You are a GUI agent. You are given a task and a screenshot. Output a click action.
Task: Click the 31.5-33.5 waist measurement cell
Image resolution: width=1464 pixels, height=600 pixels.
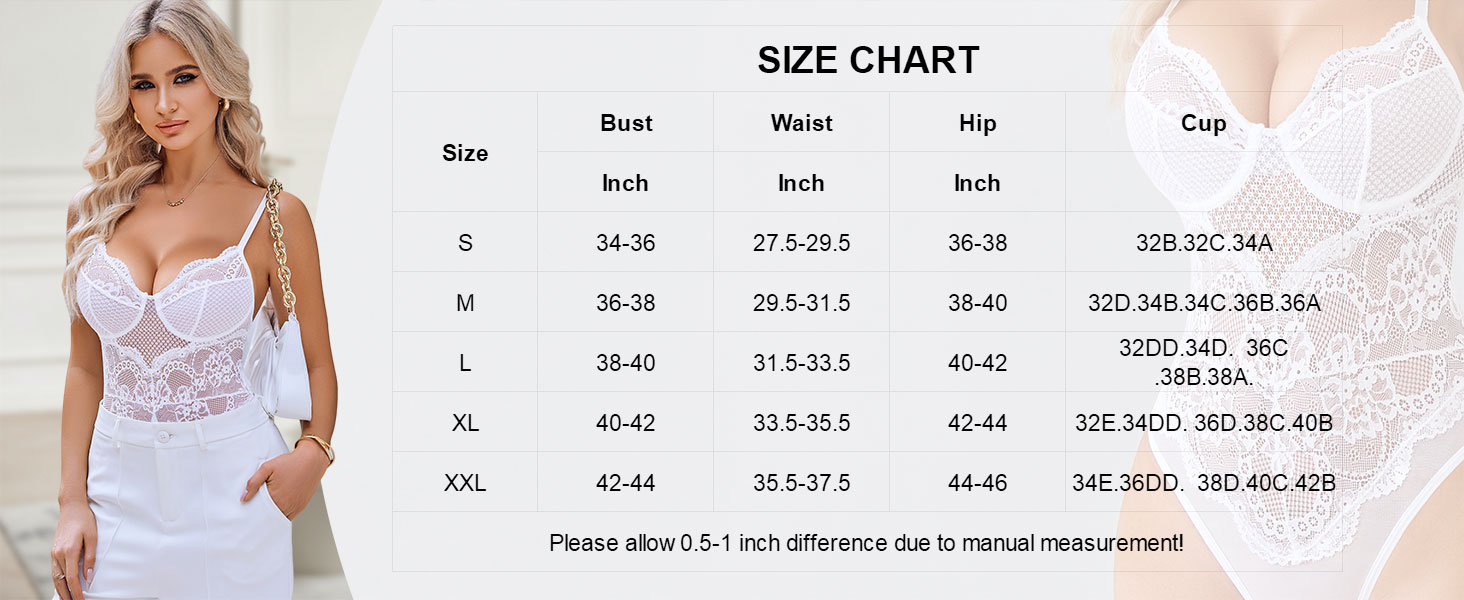point(801,363)
